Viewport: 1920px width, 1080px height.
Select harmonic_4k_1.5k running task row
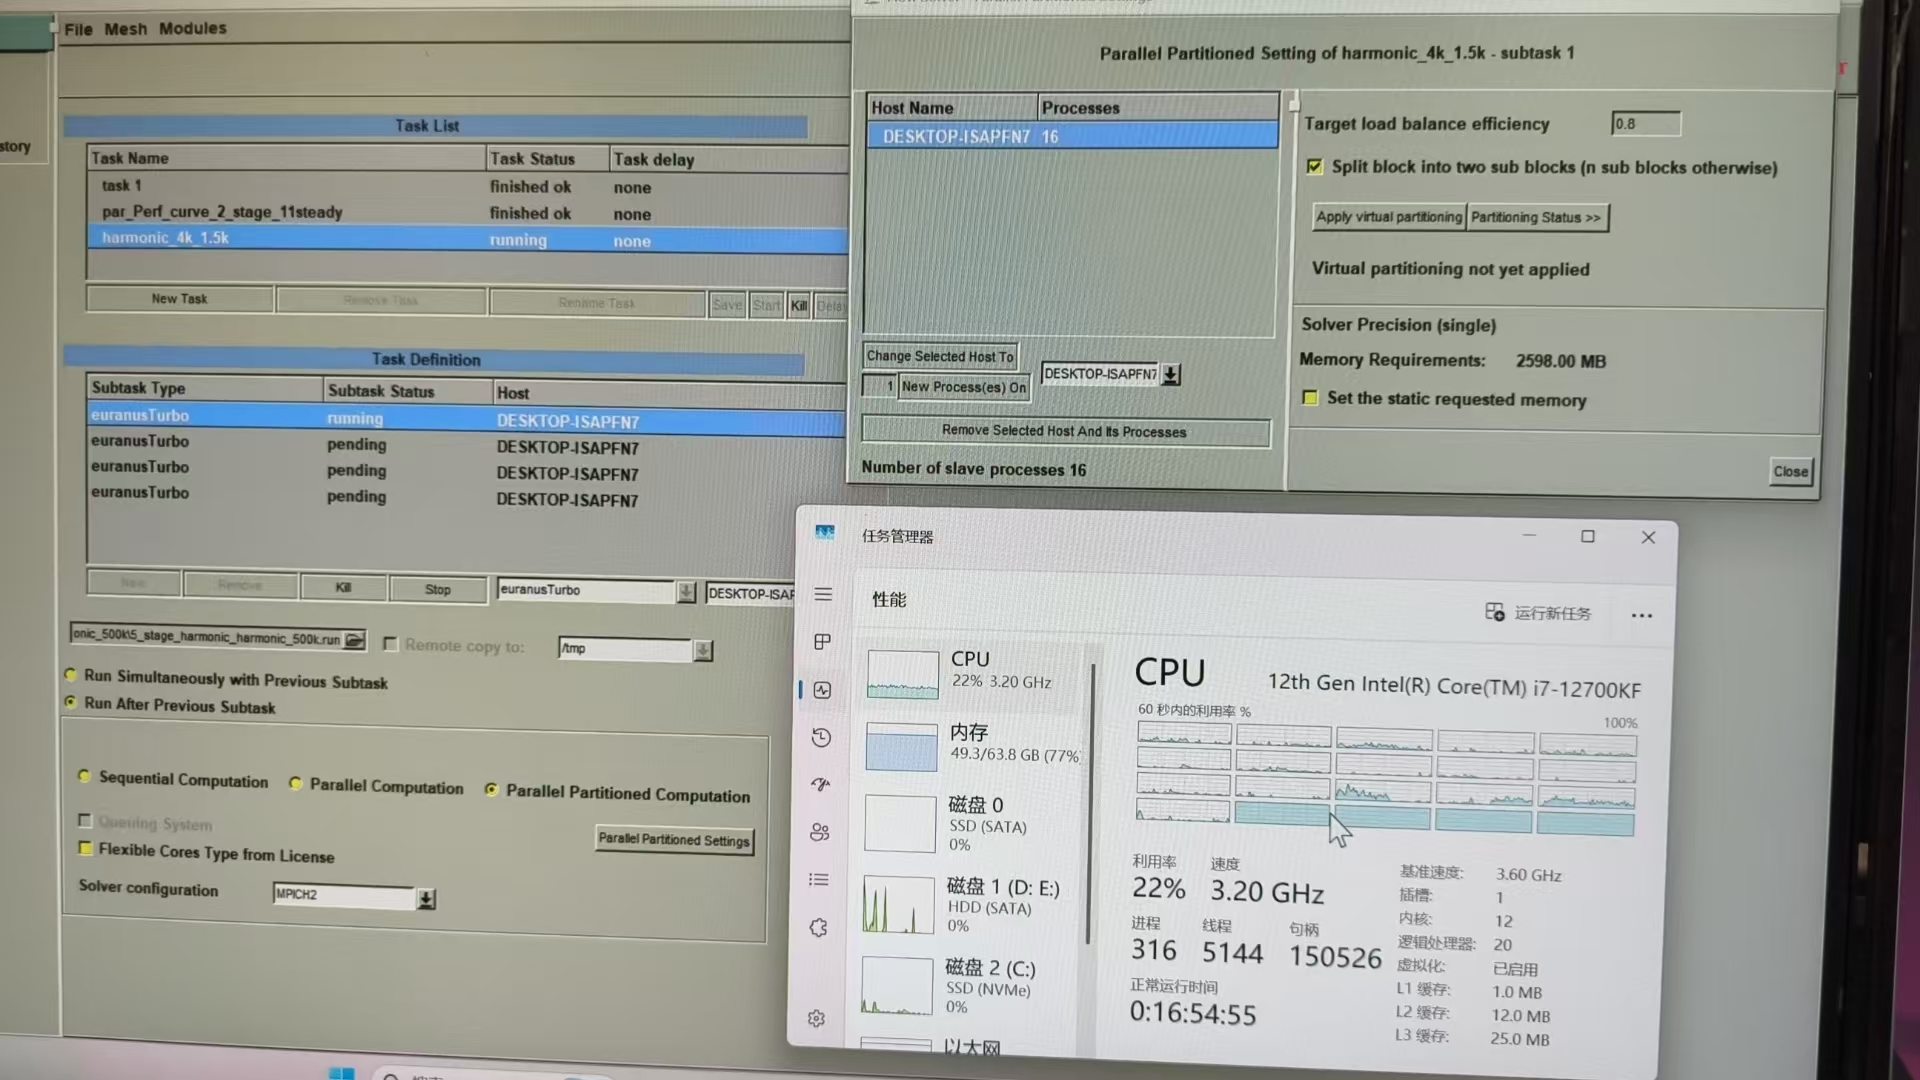click(467, 239)
